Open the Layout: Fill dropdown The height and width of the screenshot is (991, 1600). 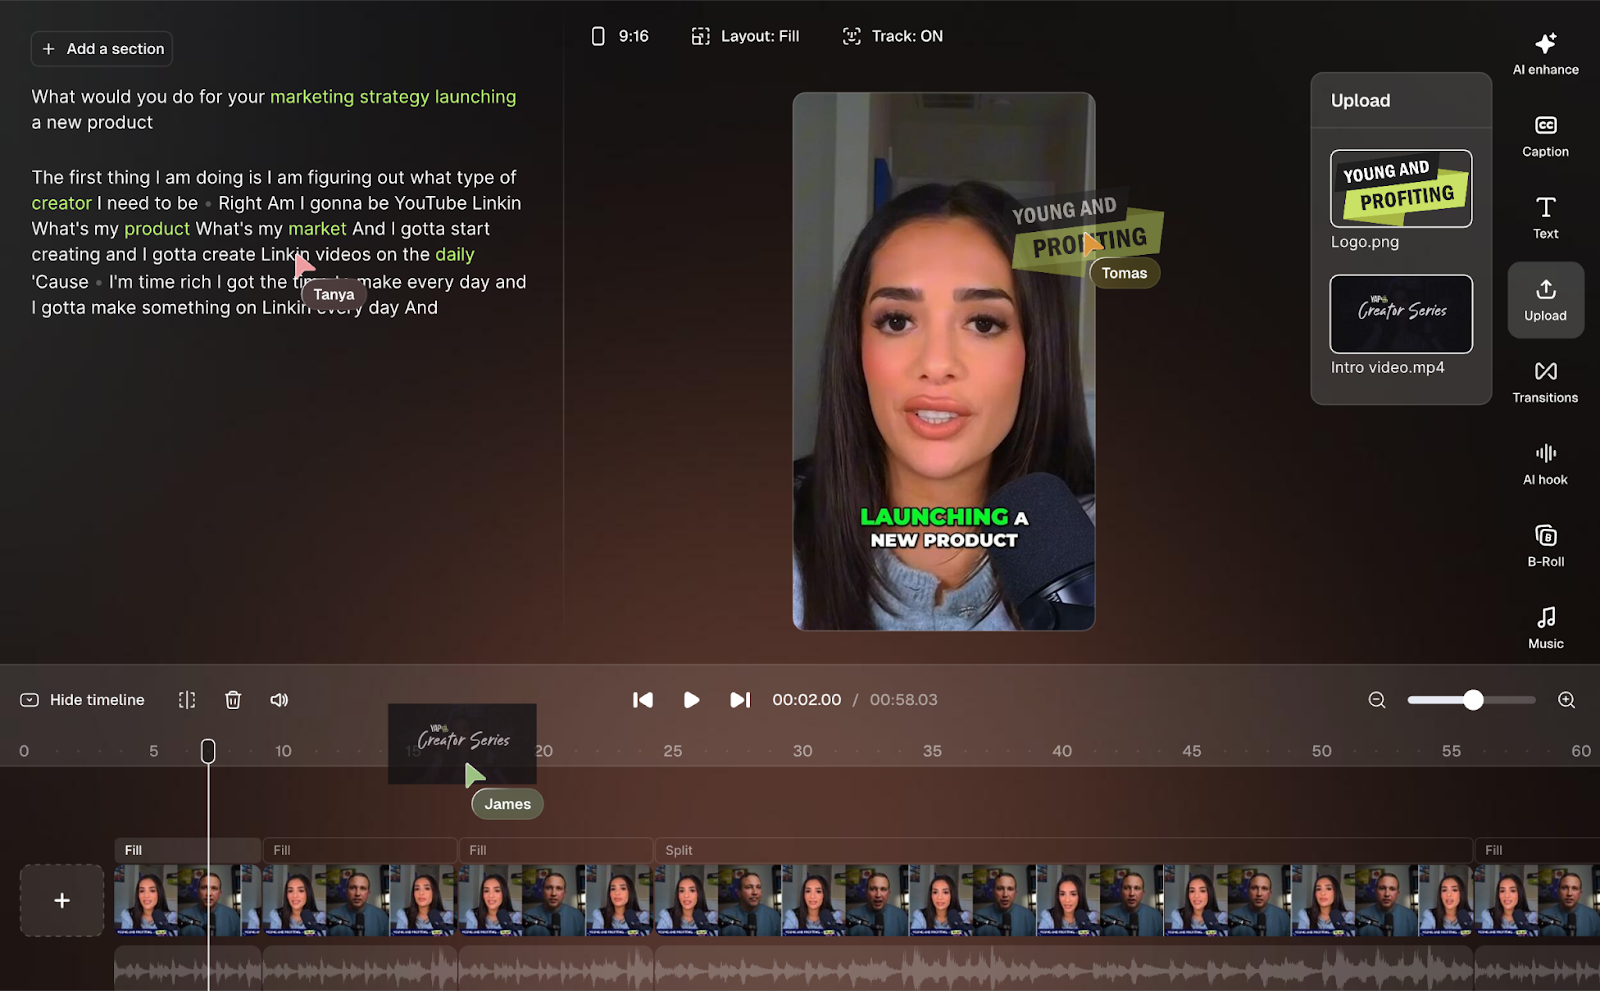pyautogui.click(x=745, y=36)
